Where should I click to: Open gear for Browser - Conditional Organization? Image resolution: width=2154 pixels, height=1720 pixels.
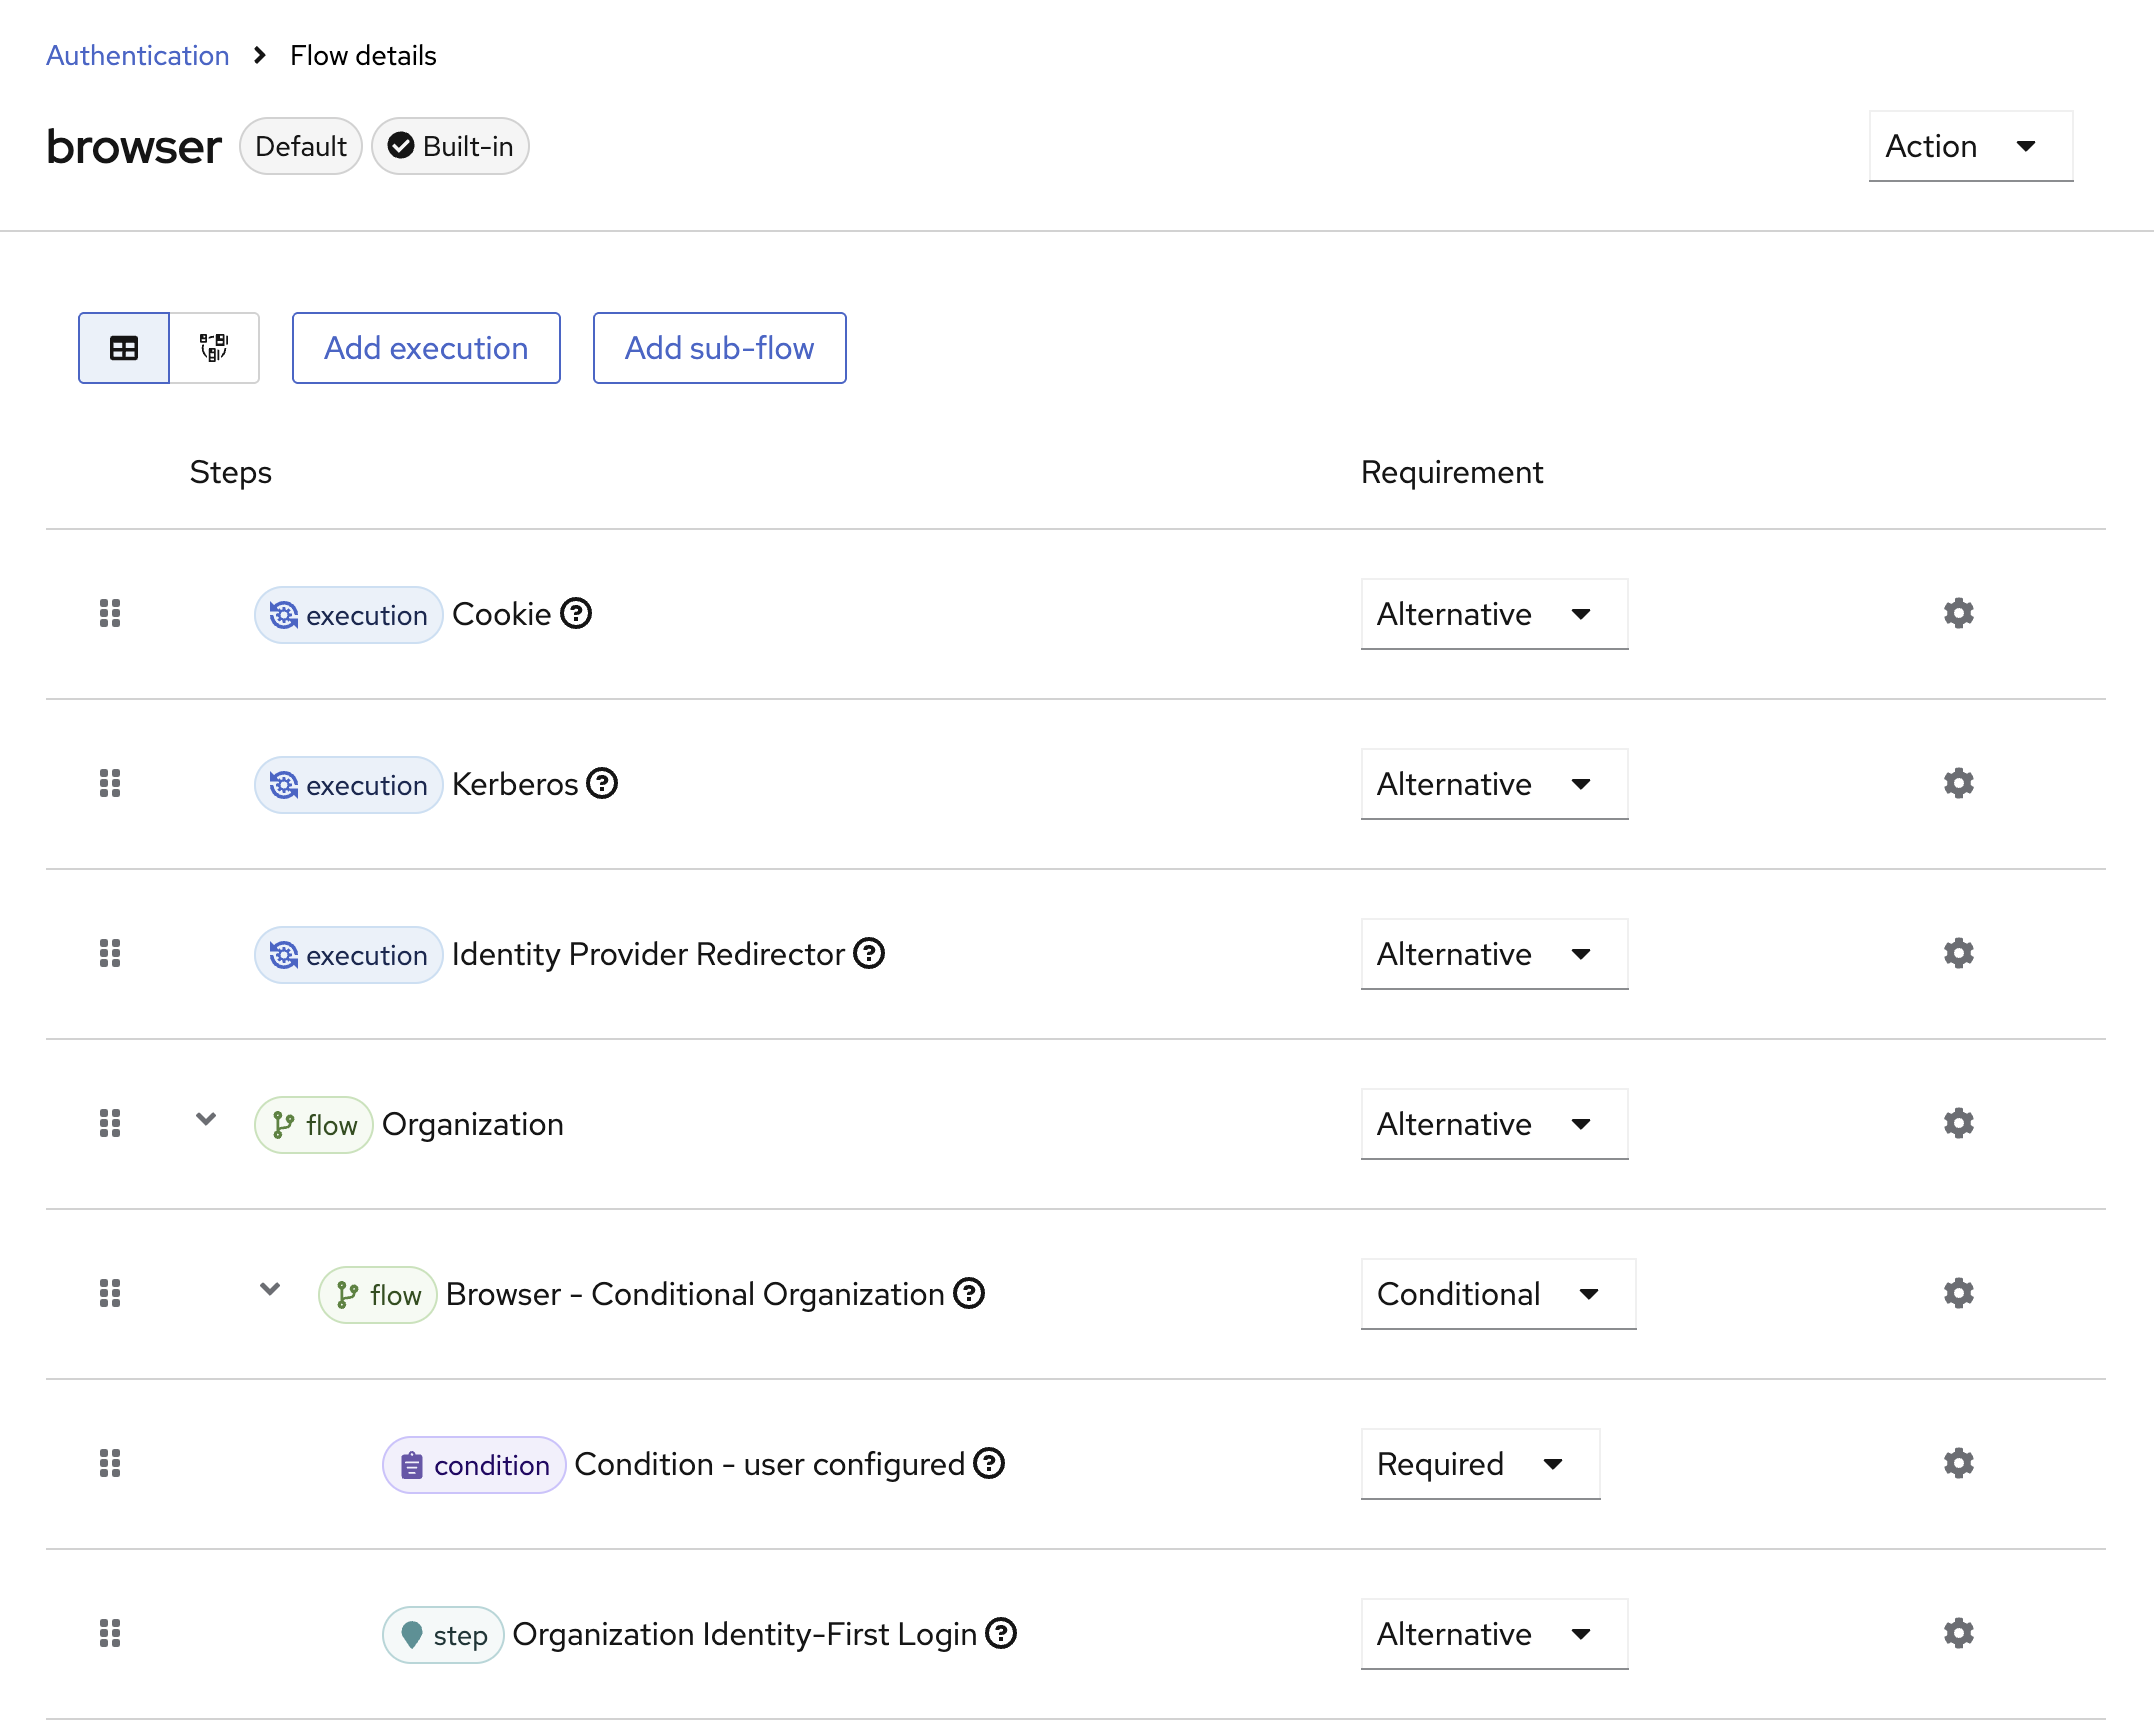(1958, 1293)
